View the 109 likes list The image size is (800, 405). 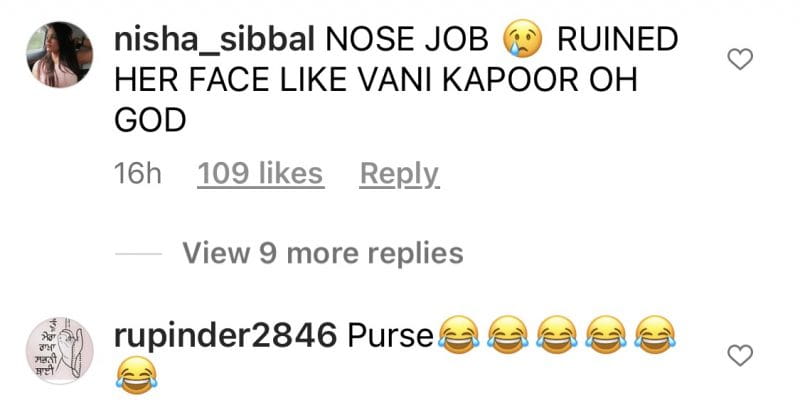pos(260,174)
